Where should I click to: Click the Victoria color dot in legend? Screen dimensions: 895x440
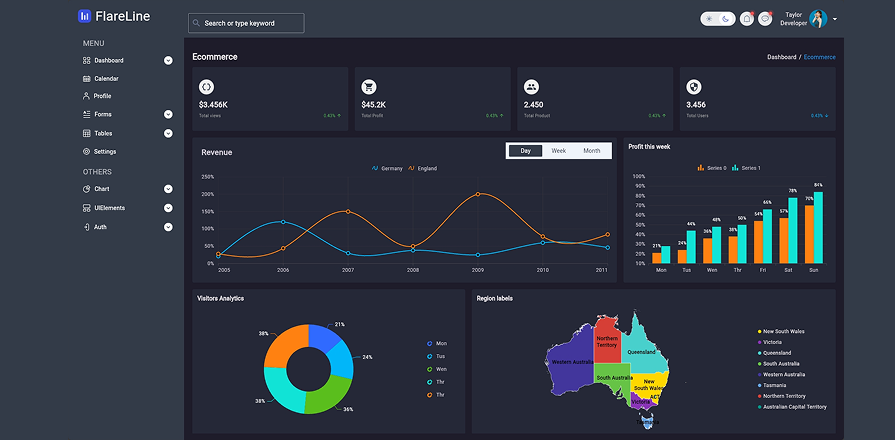(x=760, y=342)
